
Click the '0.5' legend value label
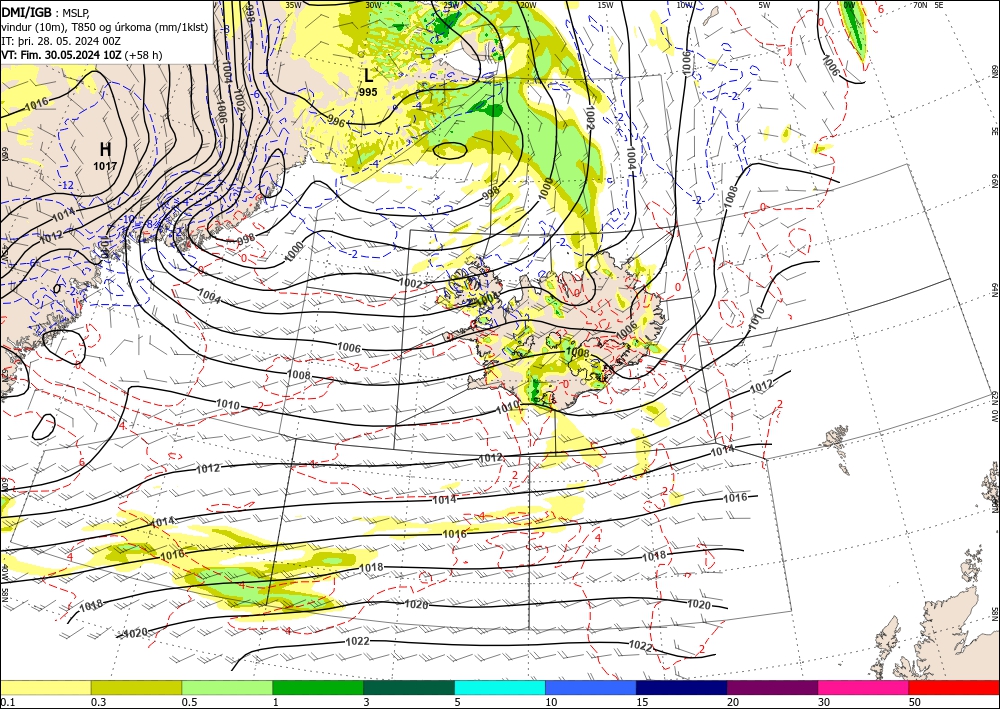[x=189, y=702]
